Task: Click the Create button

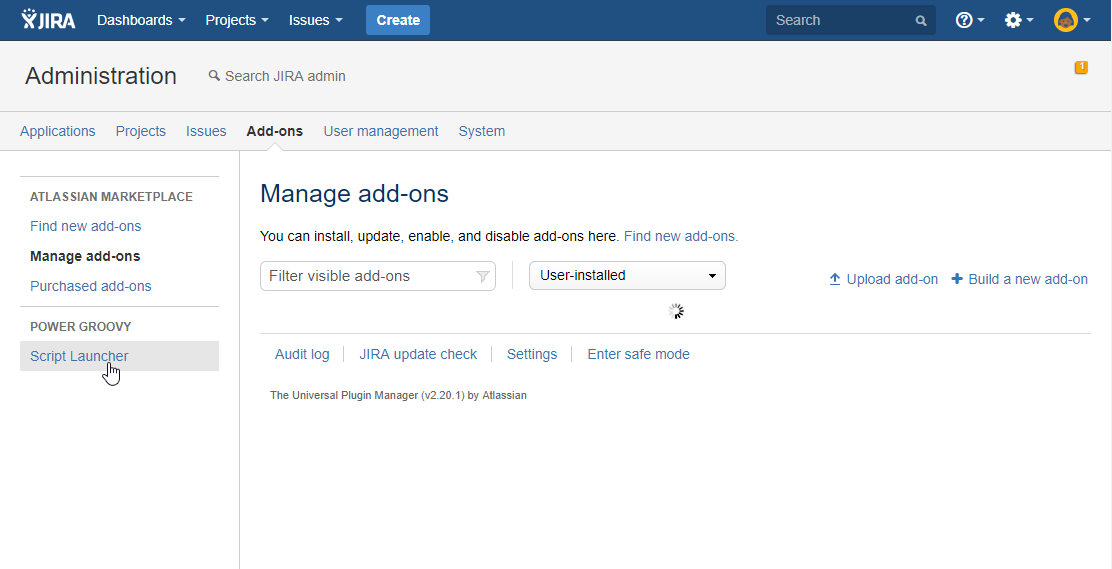Action: coord(398,20)
